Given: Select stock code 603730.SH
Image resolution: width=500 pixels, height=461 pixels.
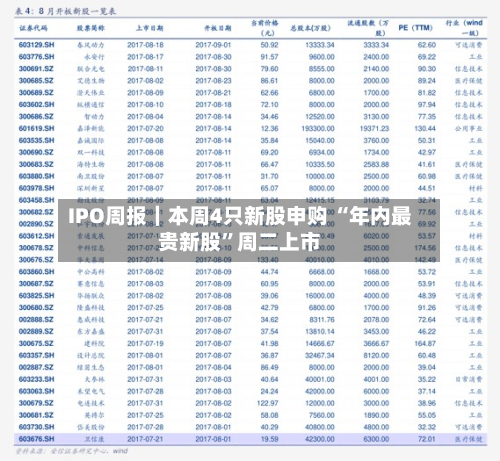Looking at the screenshot, I should (36, 427).
